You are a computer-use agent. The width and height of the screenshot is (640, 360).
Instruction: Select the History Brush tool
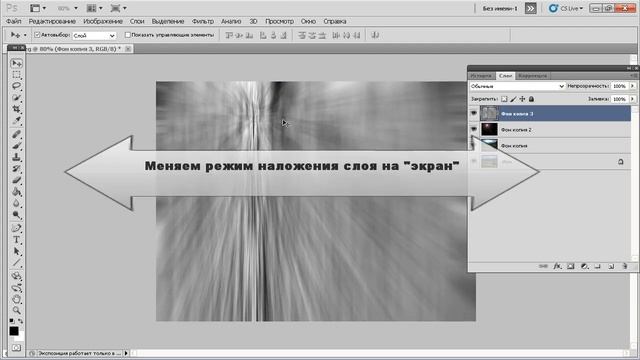click(x=16, y=169)
